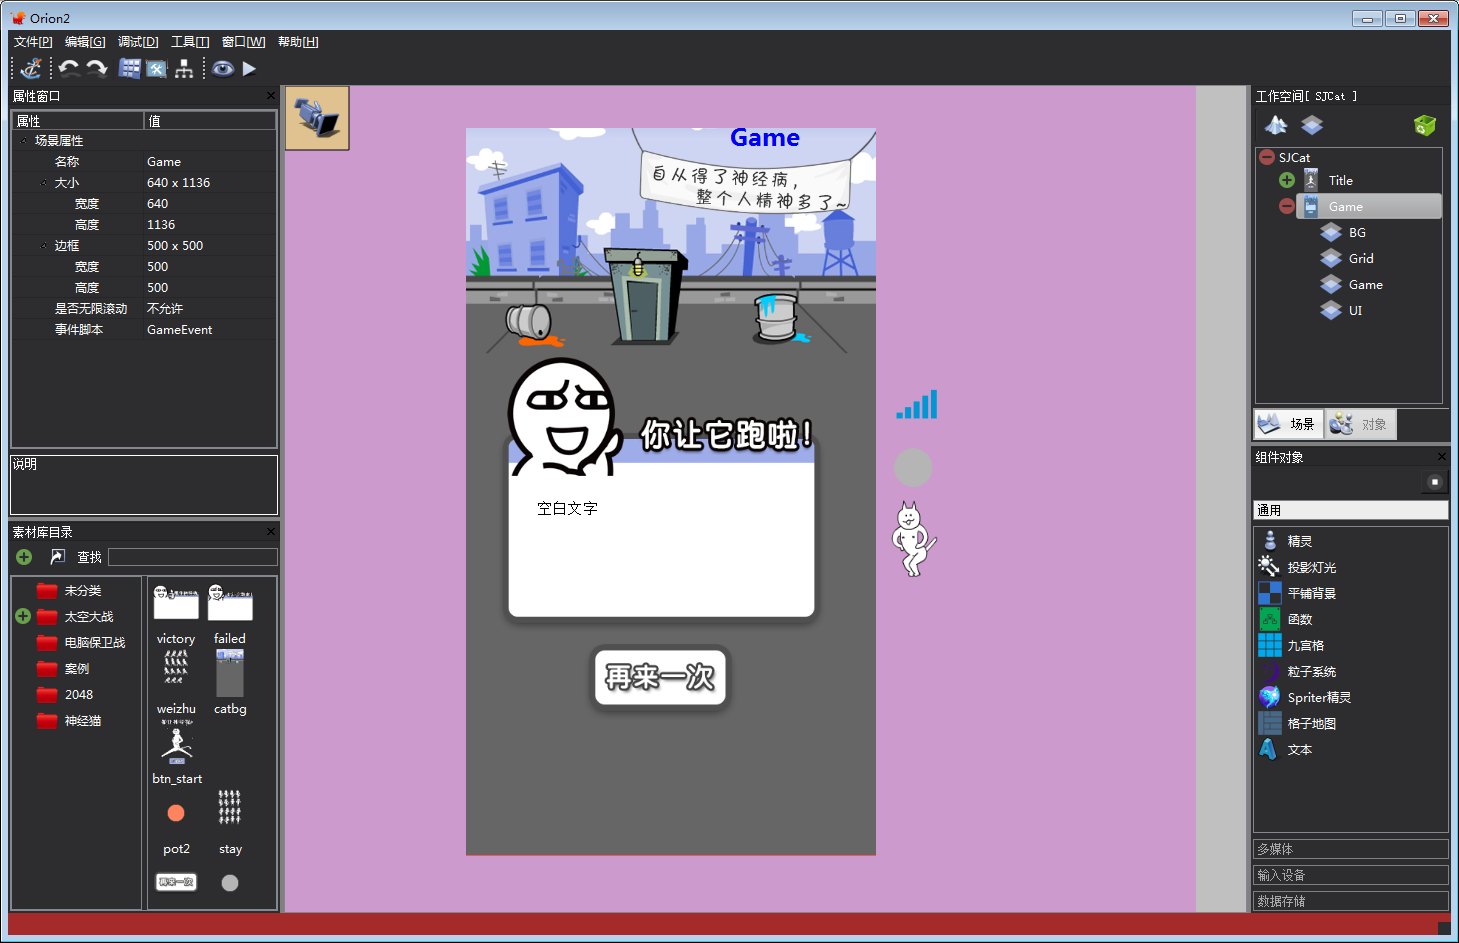Expand the Title scene node

click(1287, 181)
